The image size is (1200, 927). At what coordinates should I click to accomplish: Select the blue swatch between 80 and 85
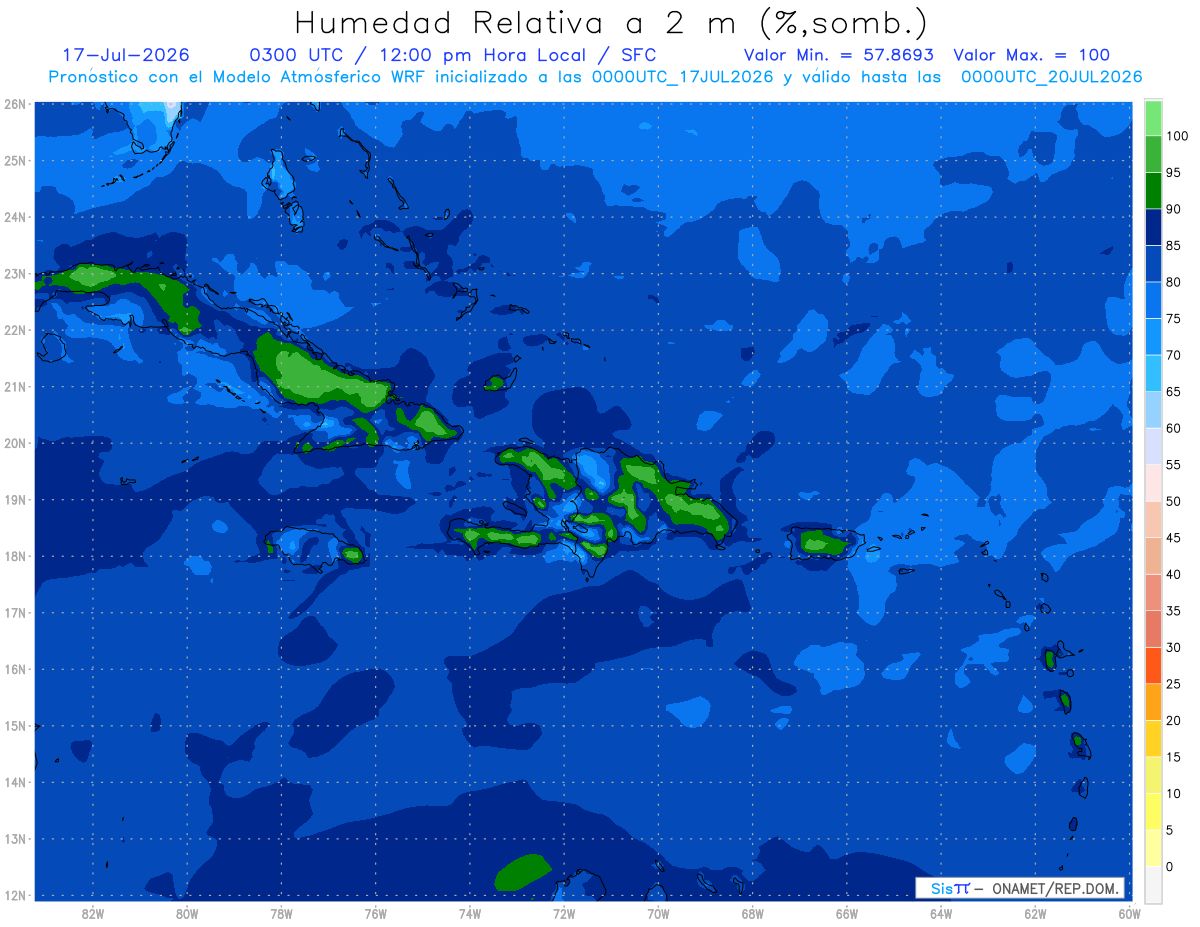pos(1153,264)
